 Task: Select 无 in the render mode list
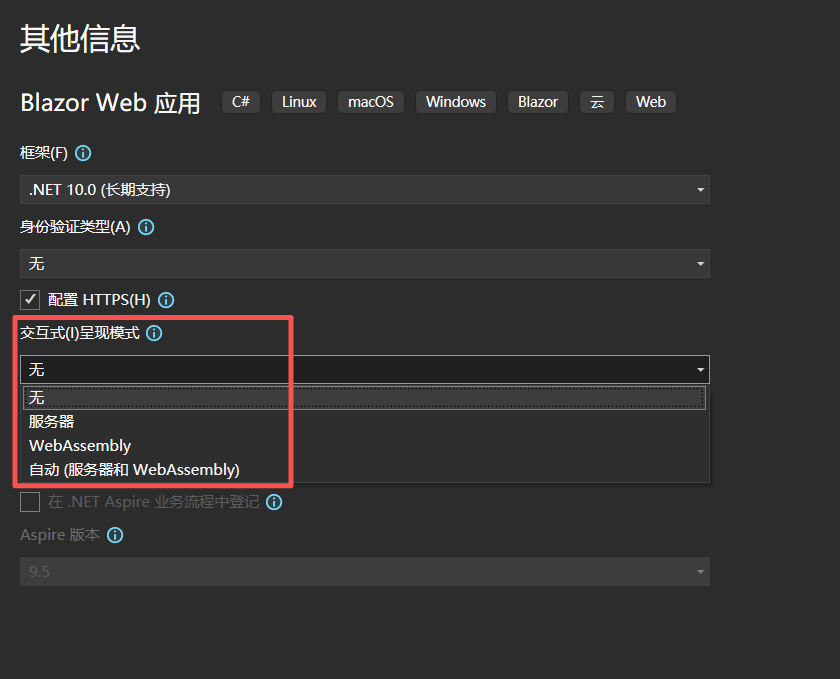point(364,398)
